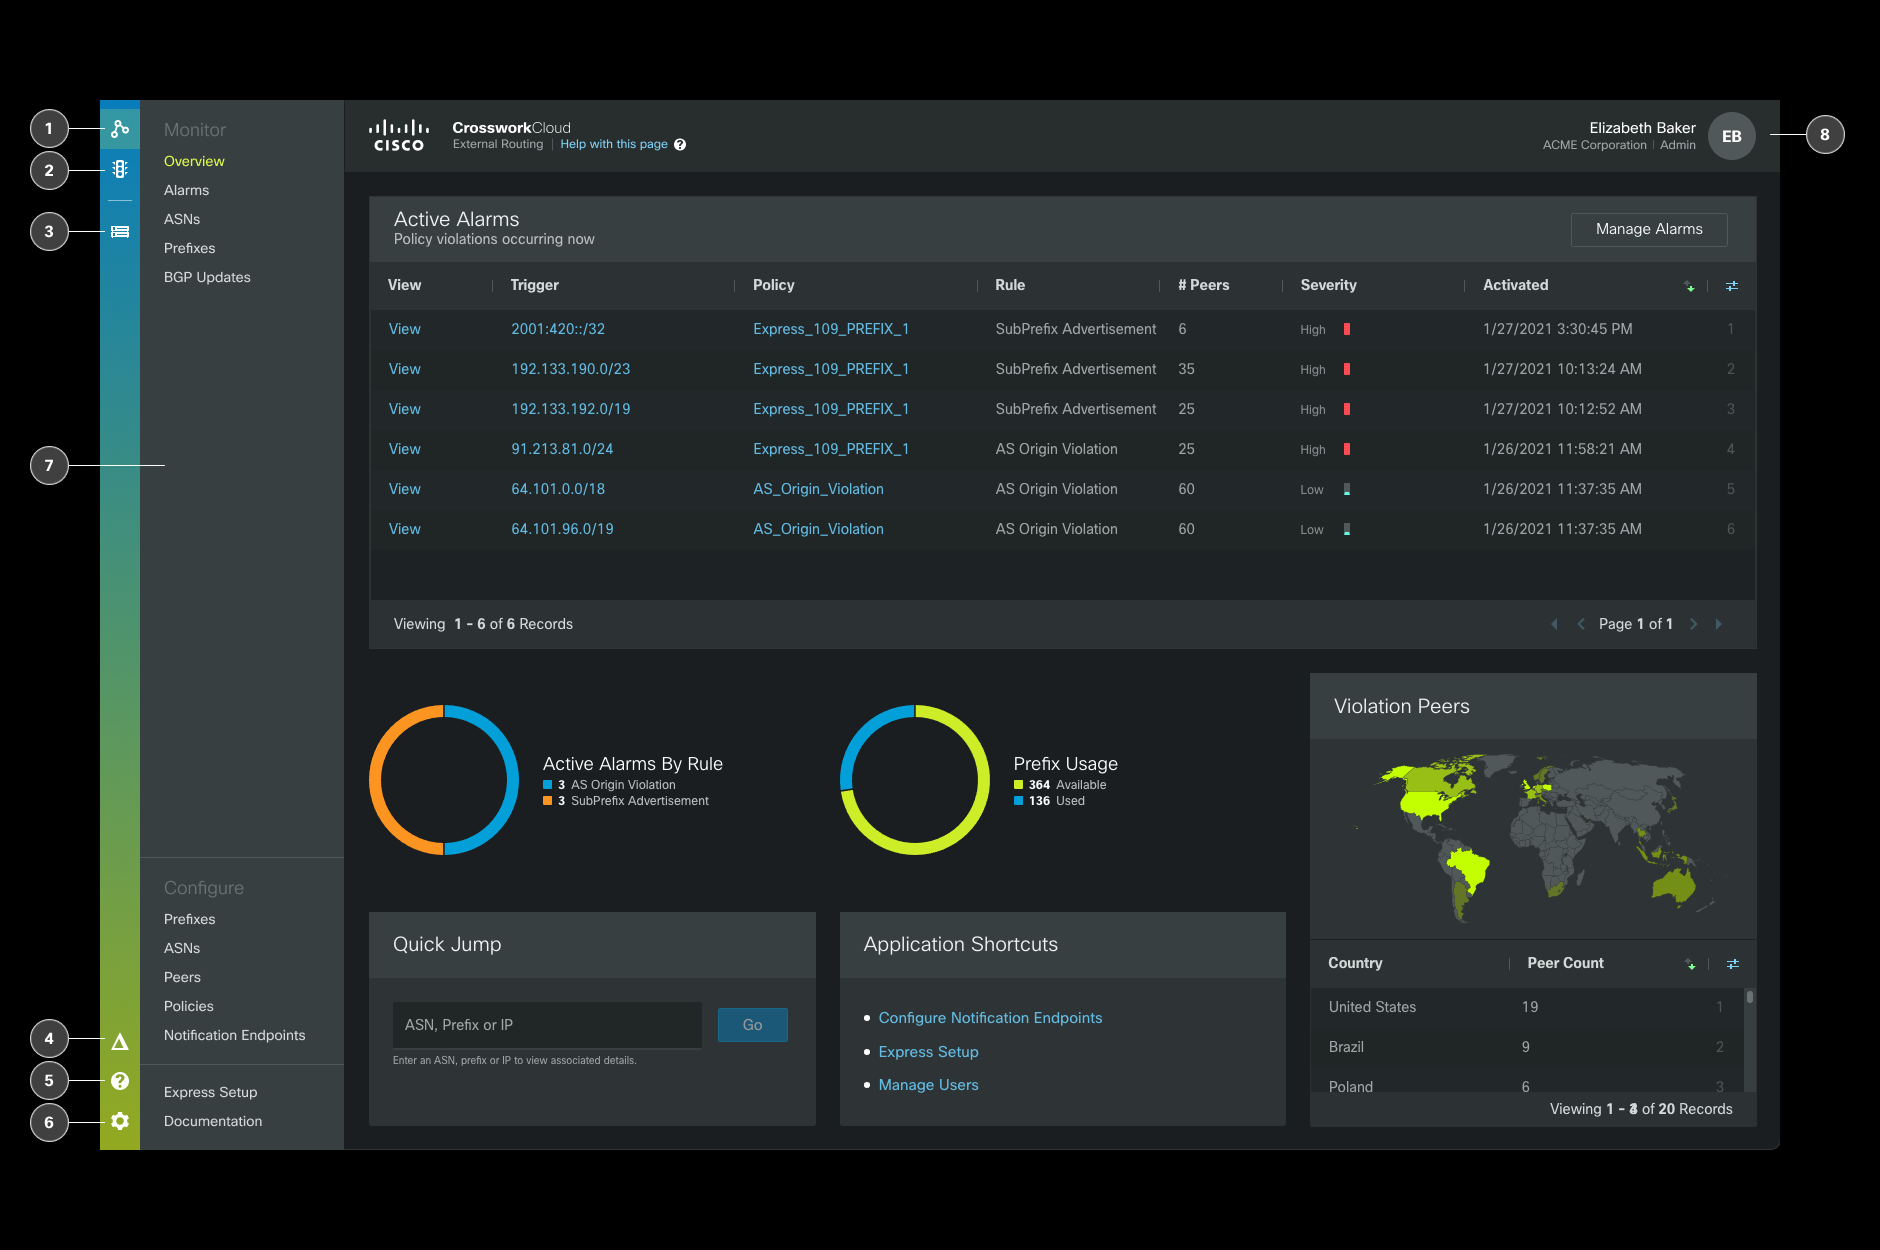Focus the ASN, Prefix or IP input
The image size is (1880, 1250).
click(x=547, y=1025)
